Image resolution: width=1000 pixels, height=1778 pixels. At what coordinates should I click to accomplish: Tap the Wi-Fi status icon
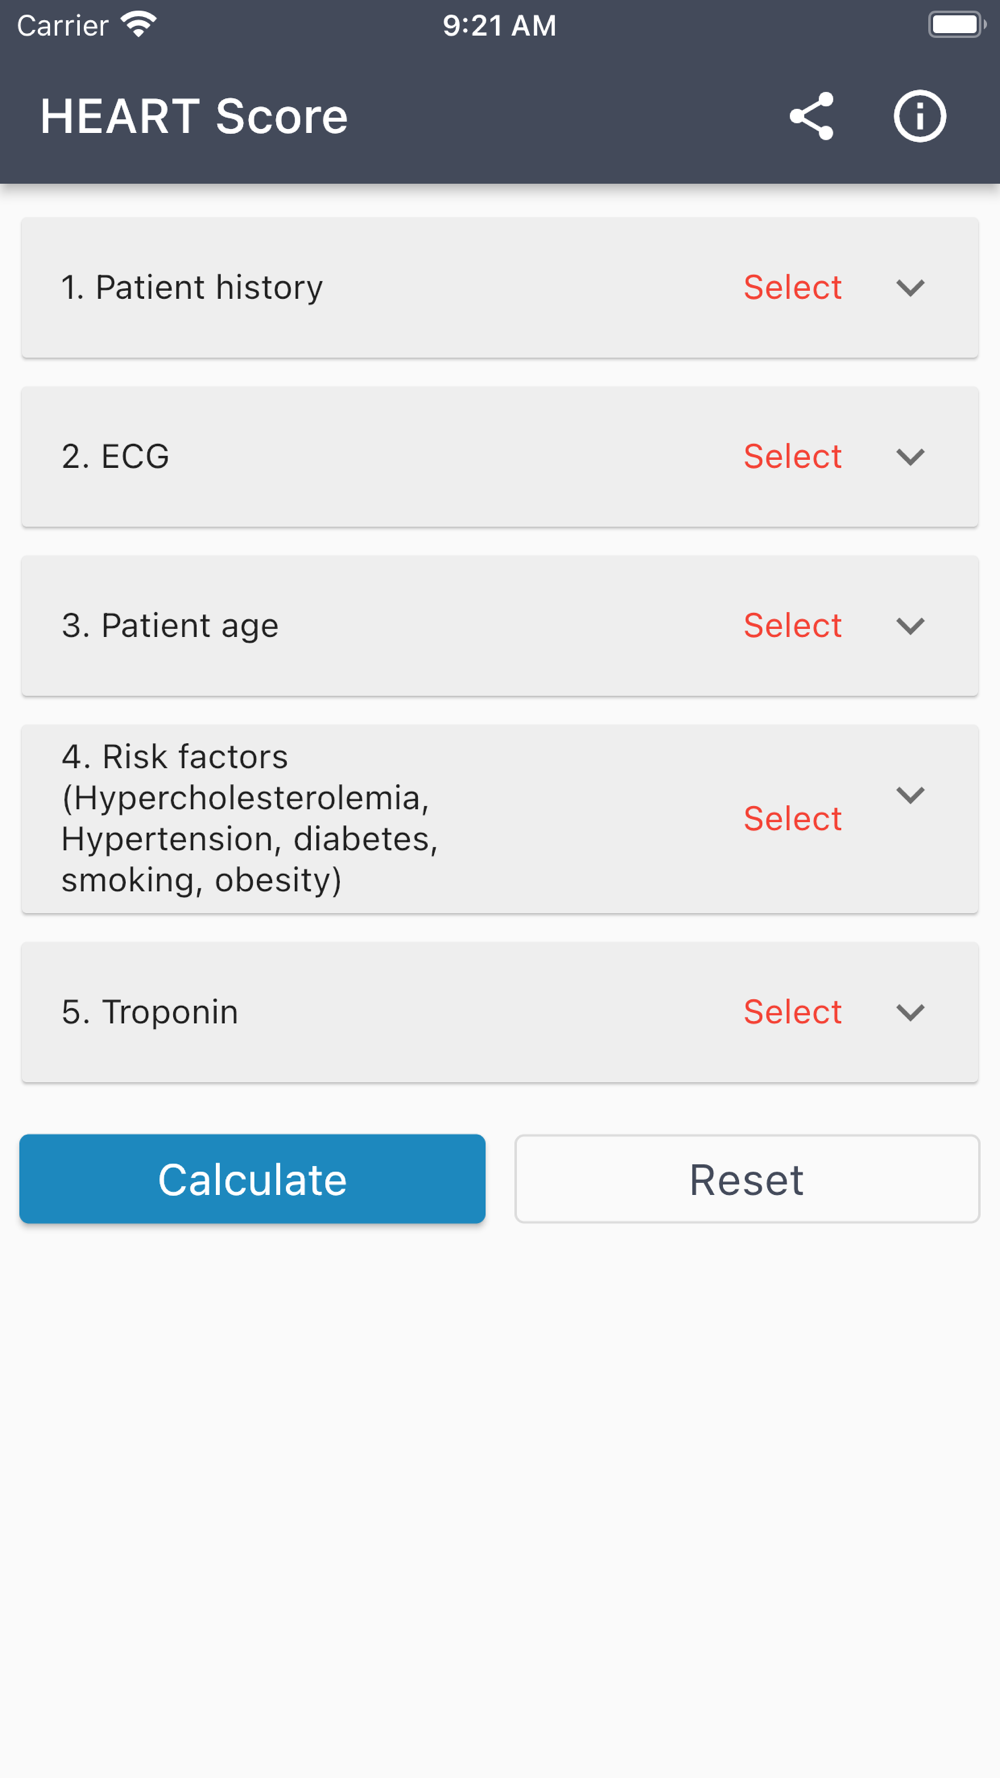point(139,24)
